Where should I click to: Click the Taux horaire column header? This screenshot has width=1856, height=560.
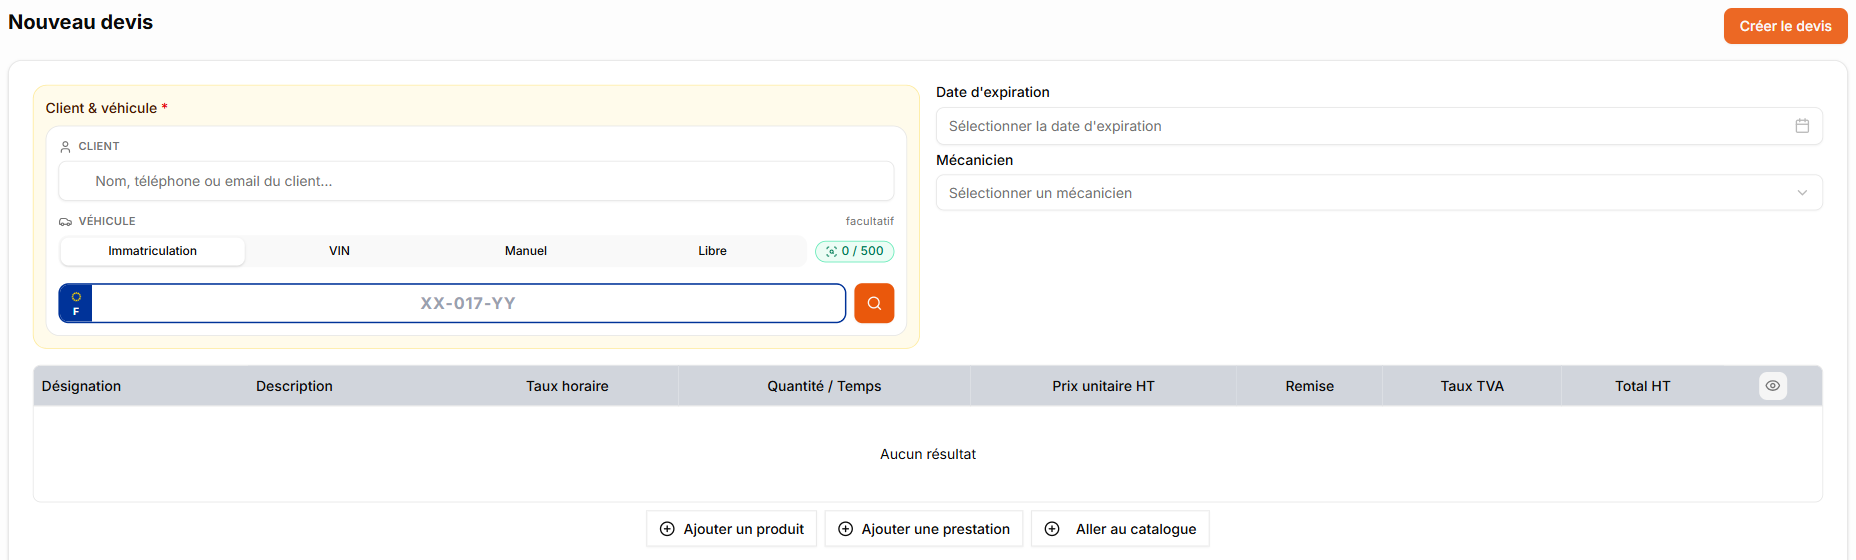point(567,386)
